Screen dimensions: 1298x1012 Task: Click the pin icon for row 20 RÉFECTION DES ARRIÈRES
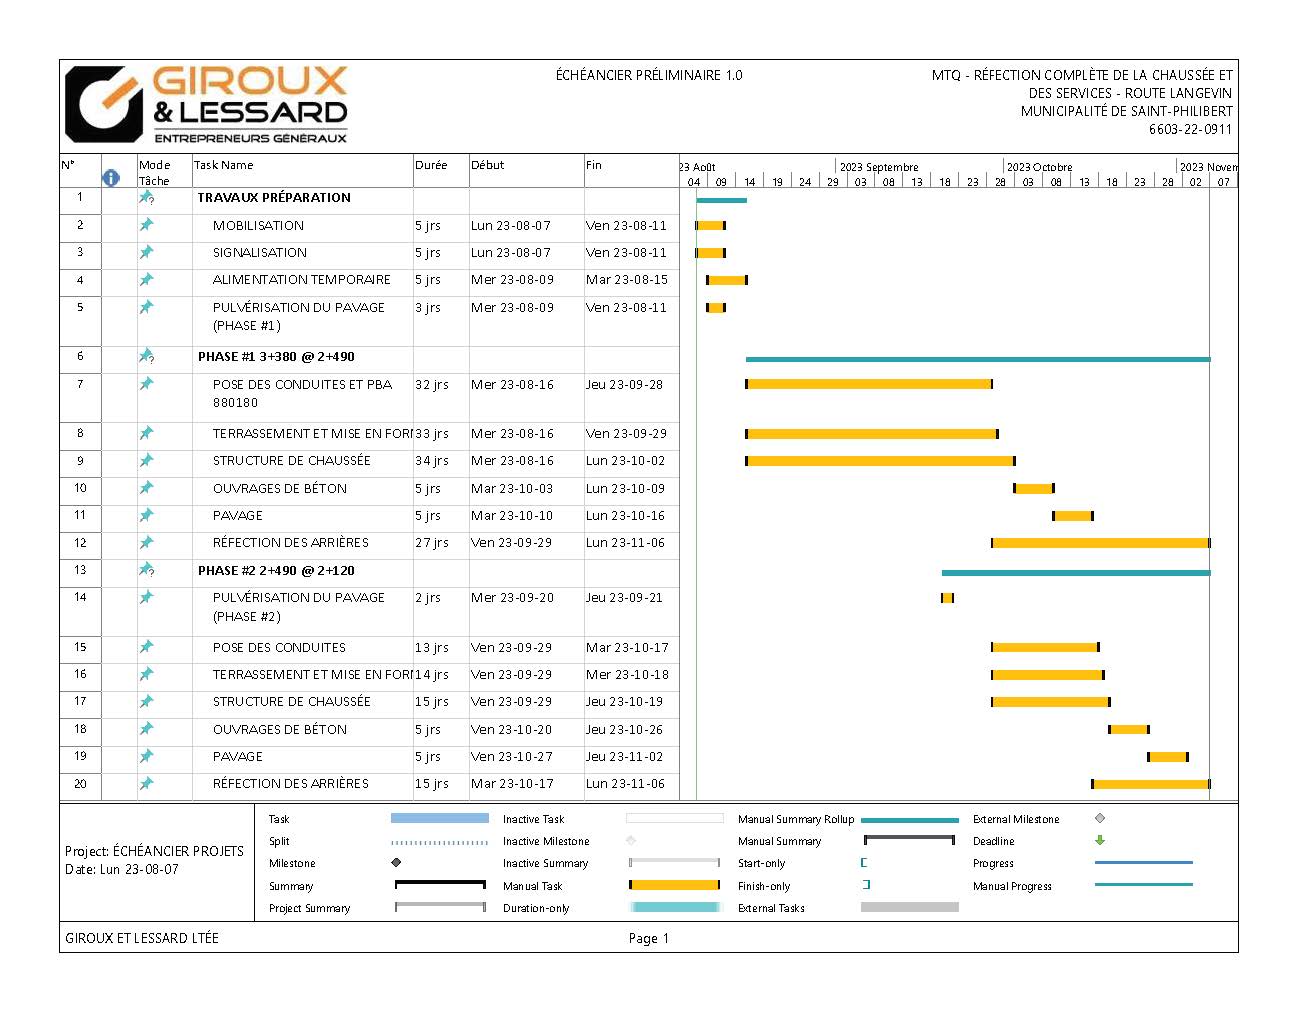[146, 783]
